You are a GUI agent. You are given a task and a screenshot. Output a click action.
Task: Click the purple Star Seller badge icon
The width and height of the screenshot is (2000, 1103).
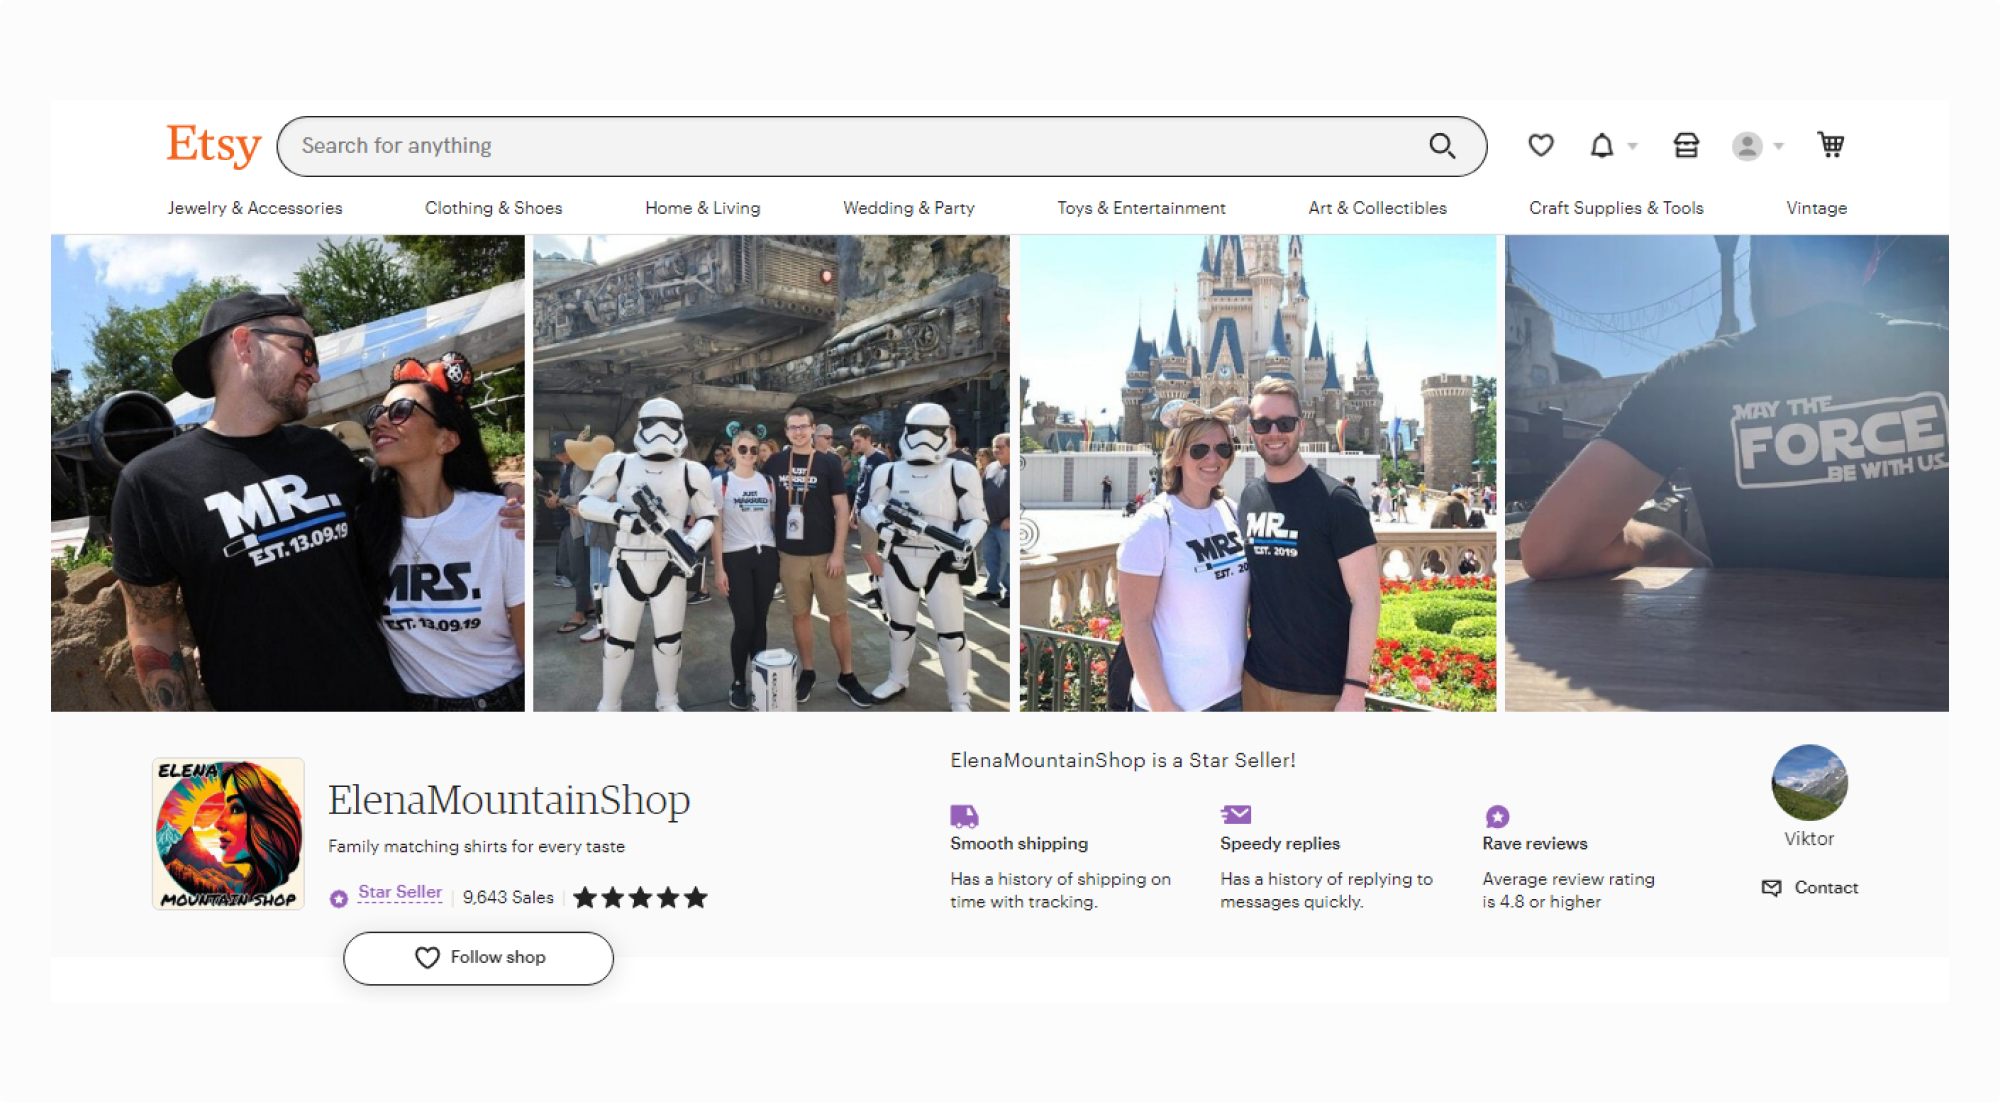[339, 898]
